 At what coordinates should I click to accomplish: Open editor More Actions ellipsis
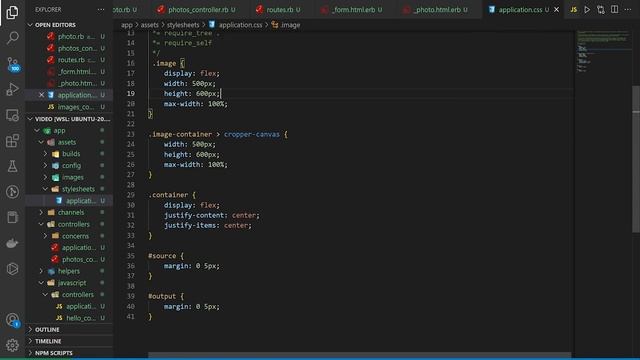(x=628, y=9)
